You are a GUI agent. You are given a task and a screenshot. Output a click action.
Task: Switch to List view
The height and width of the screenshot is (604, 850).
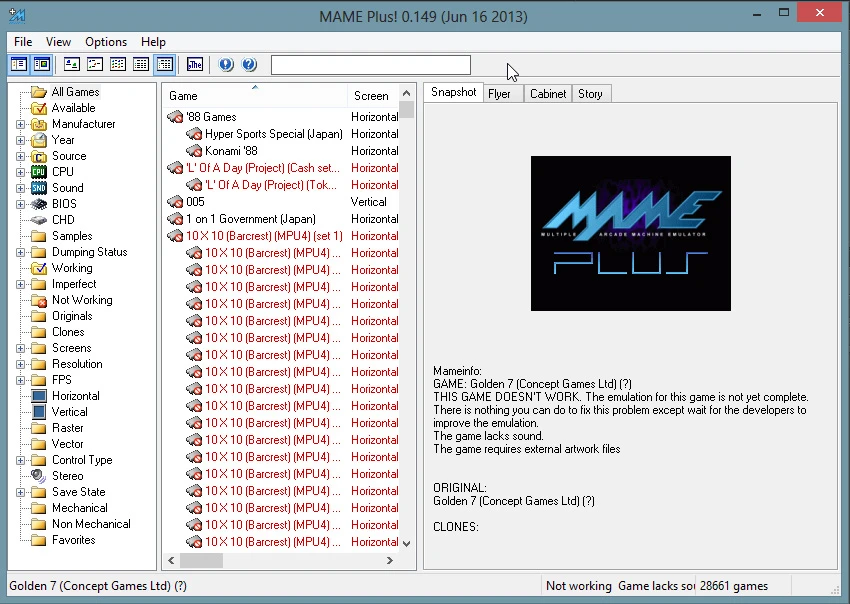click(118, 65)
